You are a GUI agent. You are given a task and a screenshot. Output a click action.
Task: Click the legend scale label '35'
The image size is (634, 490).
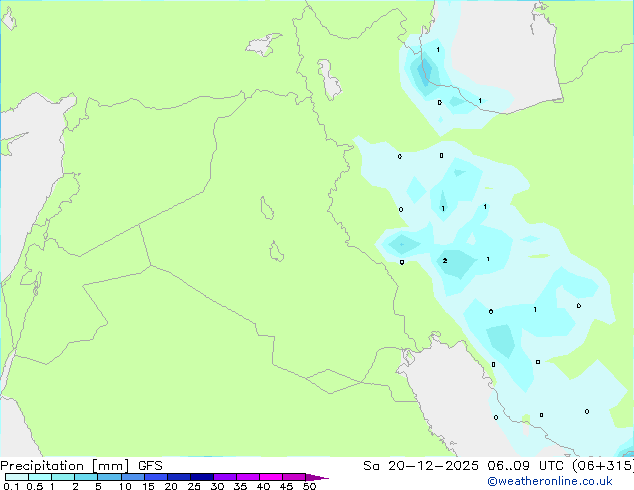240,486
